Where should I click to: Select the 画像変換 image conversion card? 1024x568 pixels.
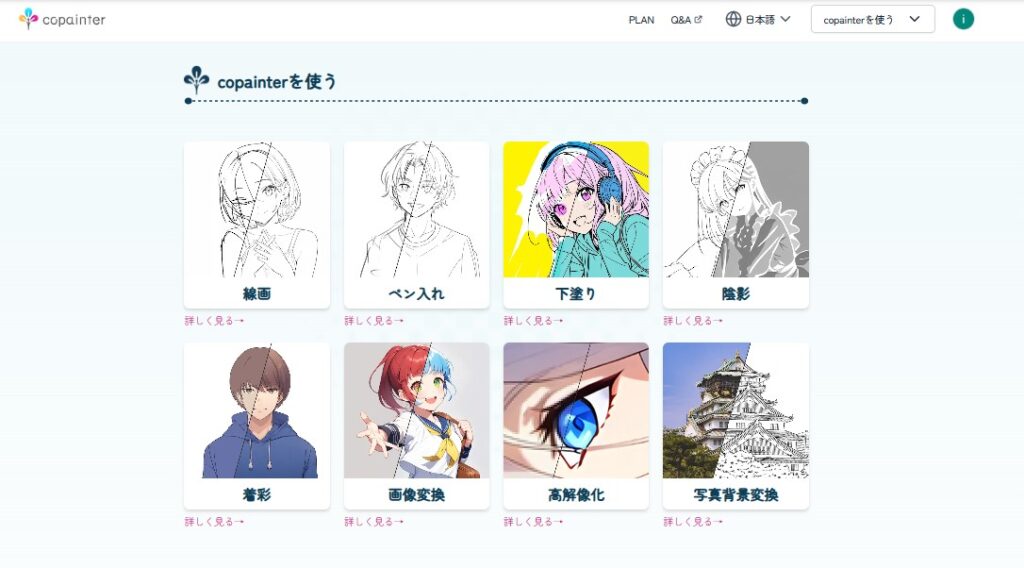coord(416,426)
